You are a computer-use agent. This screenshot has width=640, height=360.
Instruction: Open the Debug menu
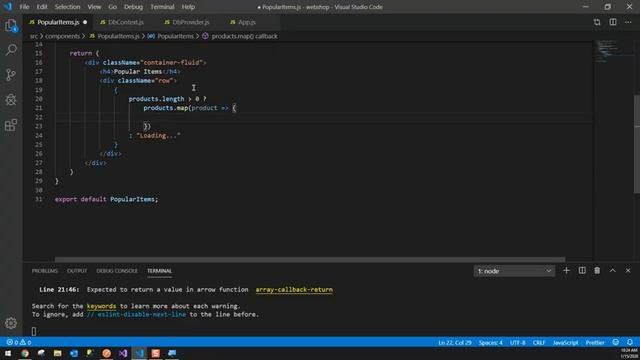point(133,7)
